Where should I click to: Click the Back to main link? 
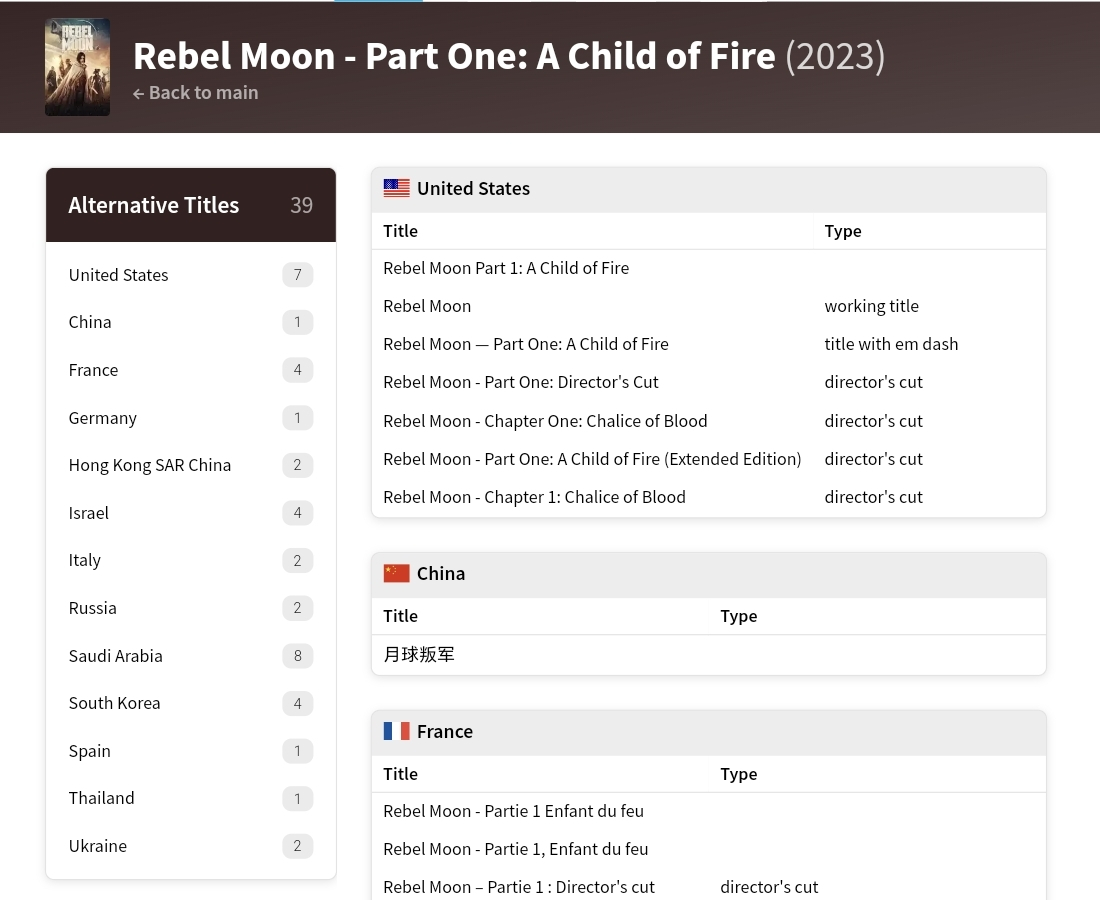point(203,93)
